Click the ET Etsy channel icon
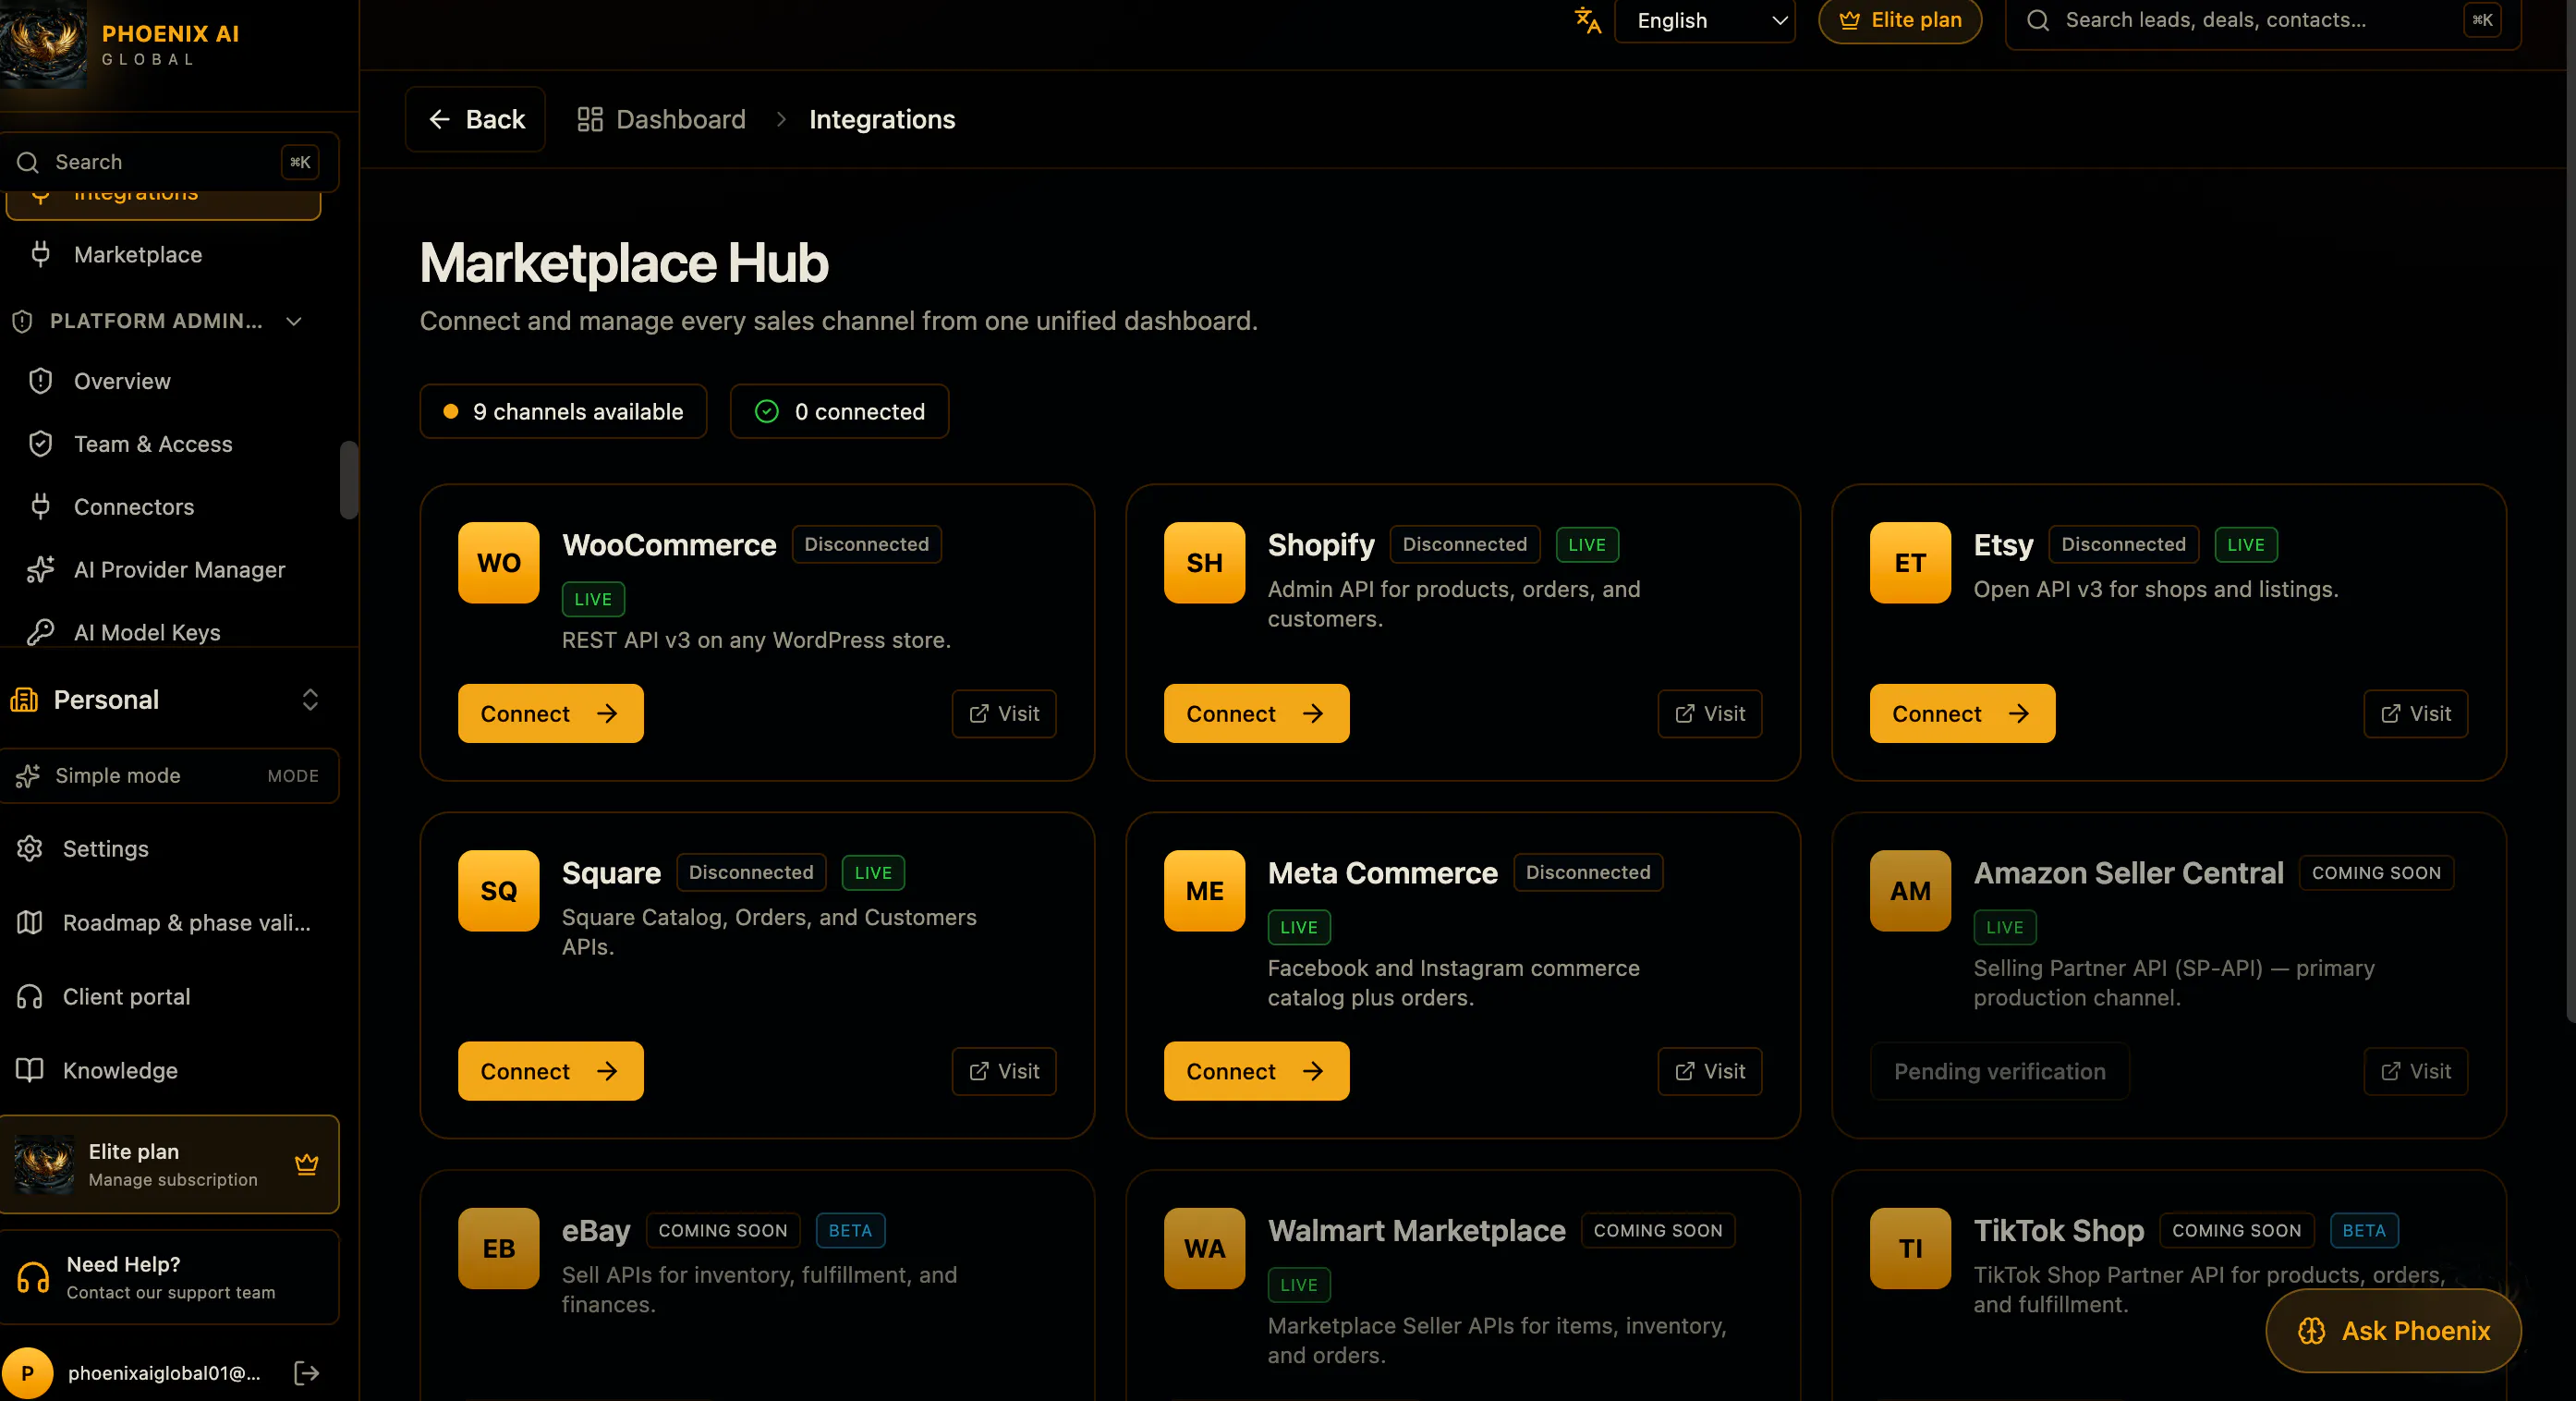 1910,562
